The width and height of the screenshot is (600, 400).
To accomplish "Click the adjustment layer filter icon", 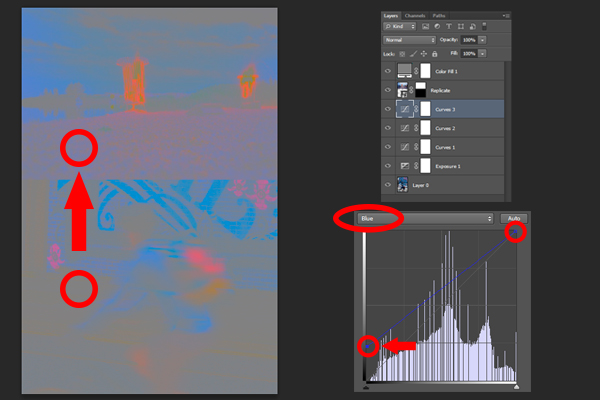I will point(437,26).
